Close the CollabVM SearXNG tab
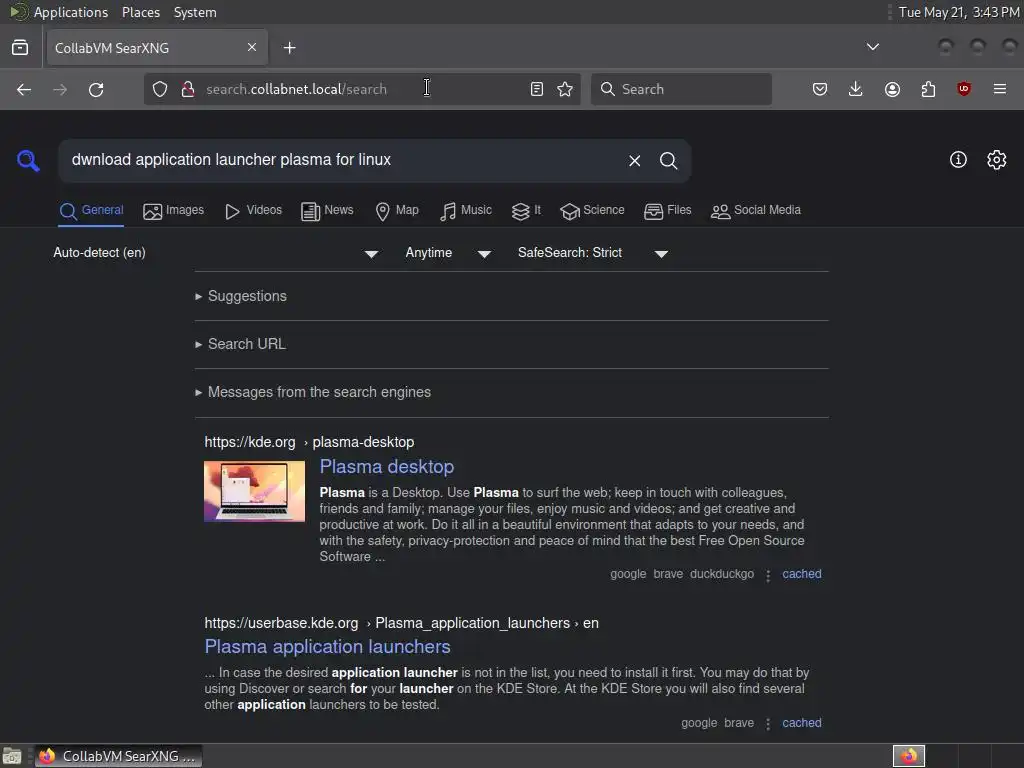 [252, 47]
